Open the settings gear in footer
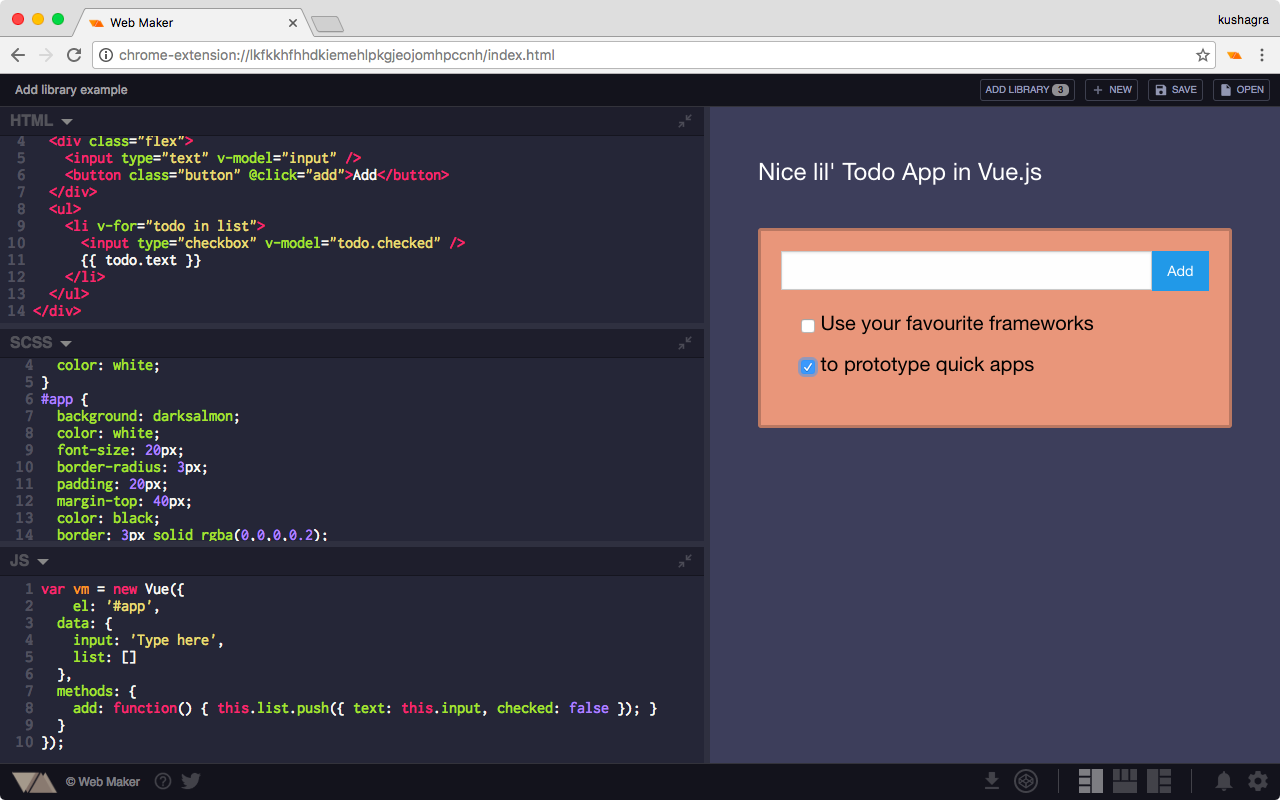Viewport: 1280px width, 800px height. click(1257, 781)
